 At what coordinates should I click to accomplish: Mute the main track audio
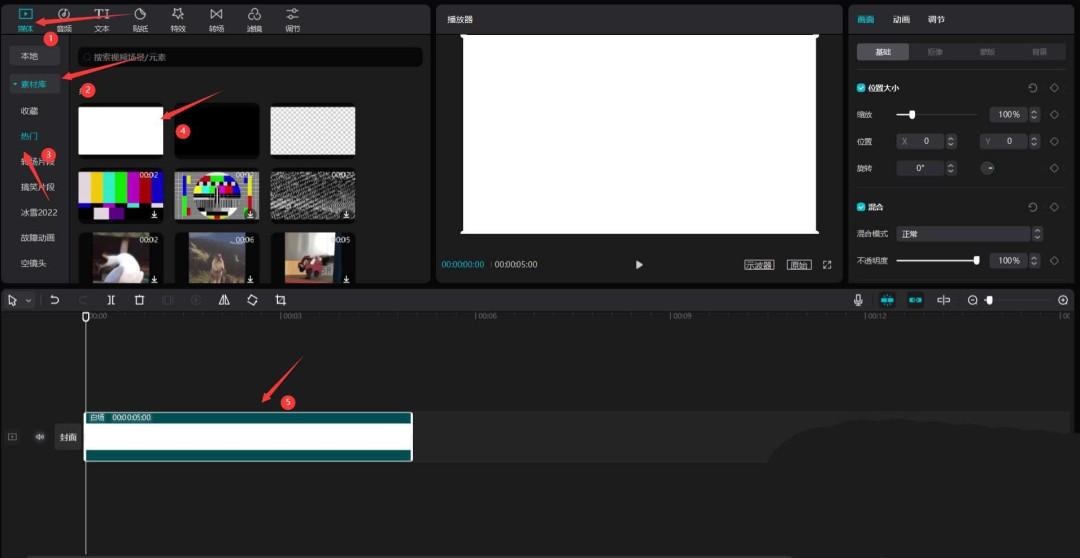(x=40, y=437)
